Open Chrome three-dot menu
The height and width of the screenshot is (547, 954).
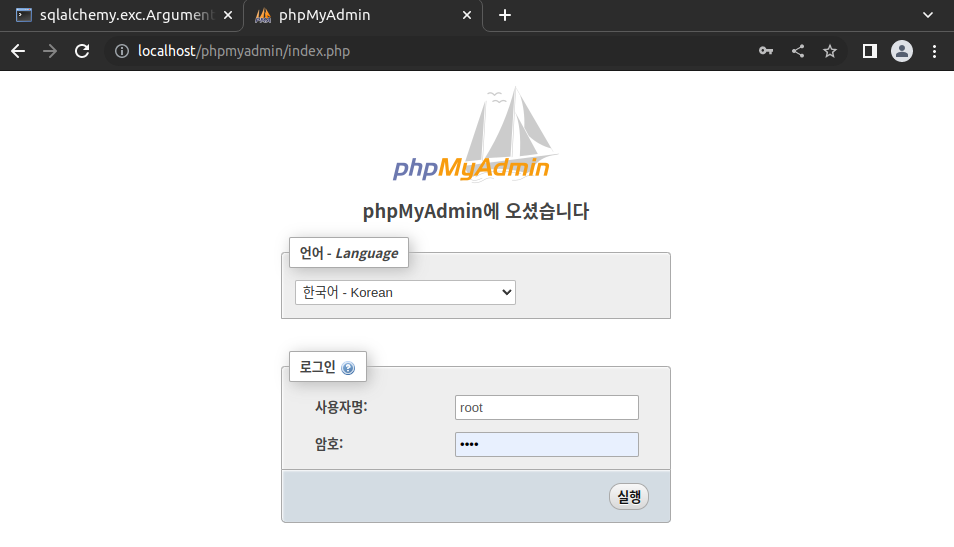pos(935,51)
